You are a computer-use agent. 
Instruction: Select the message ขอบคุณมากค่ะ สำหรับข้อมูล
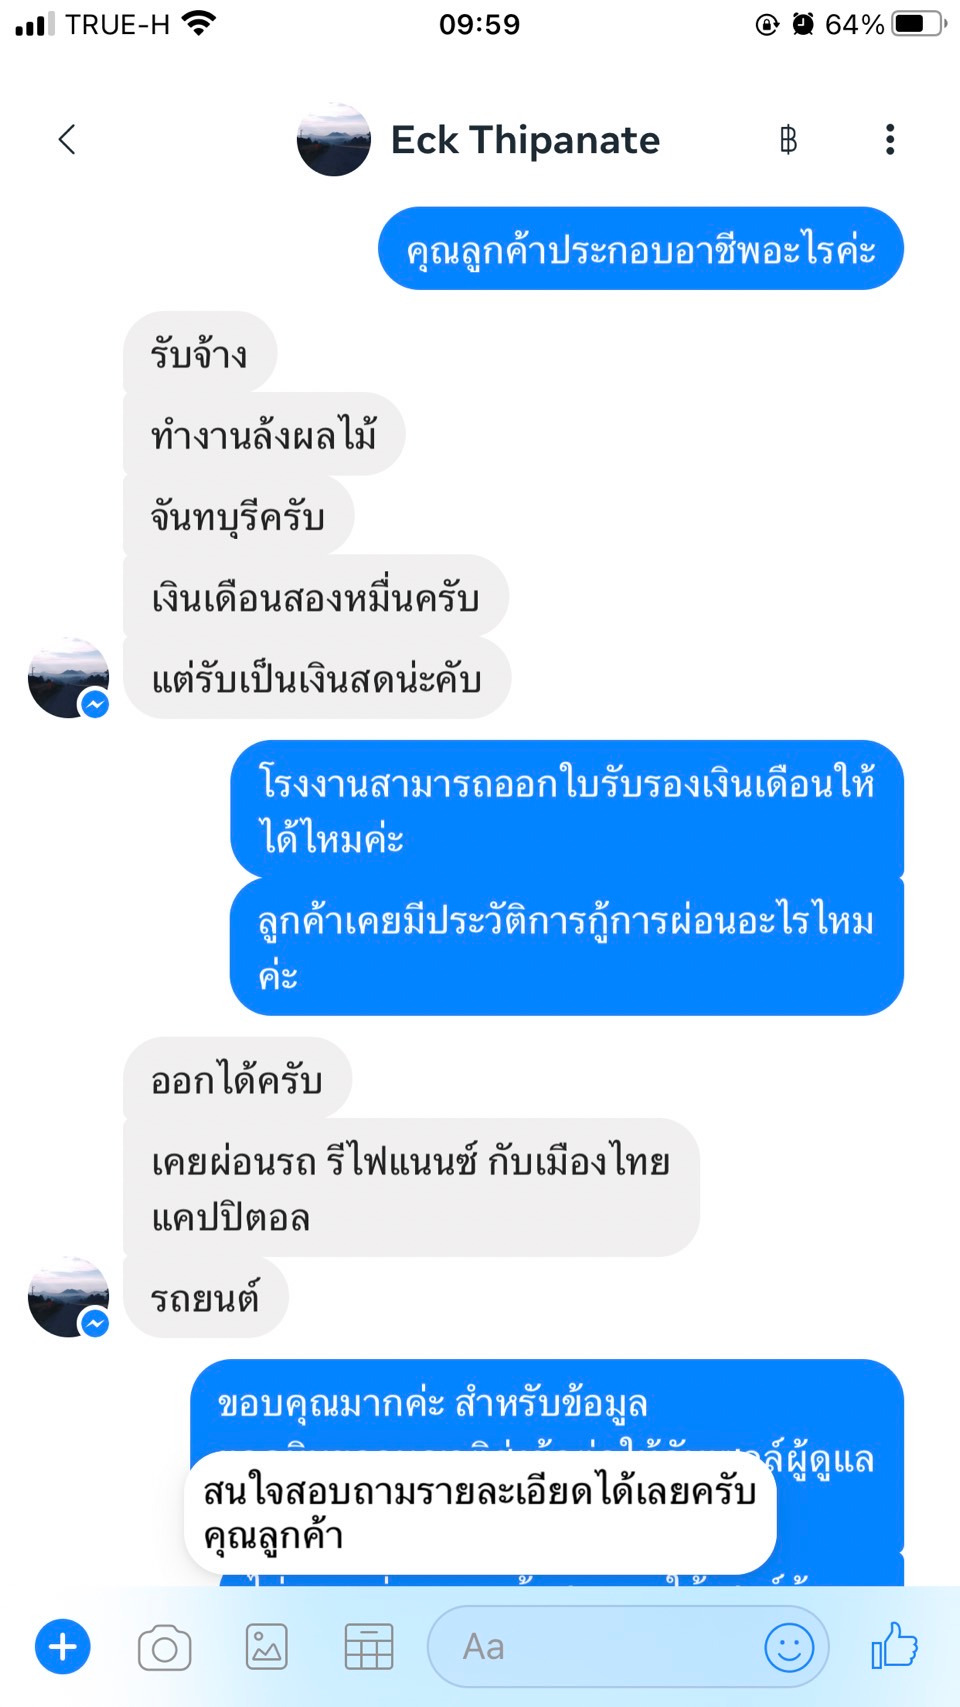[x=433, y=1403]
